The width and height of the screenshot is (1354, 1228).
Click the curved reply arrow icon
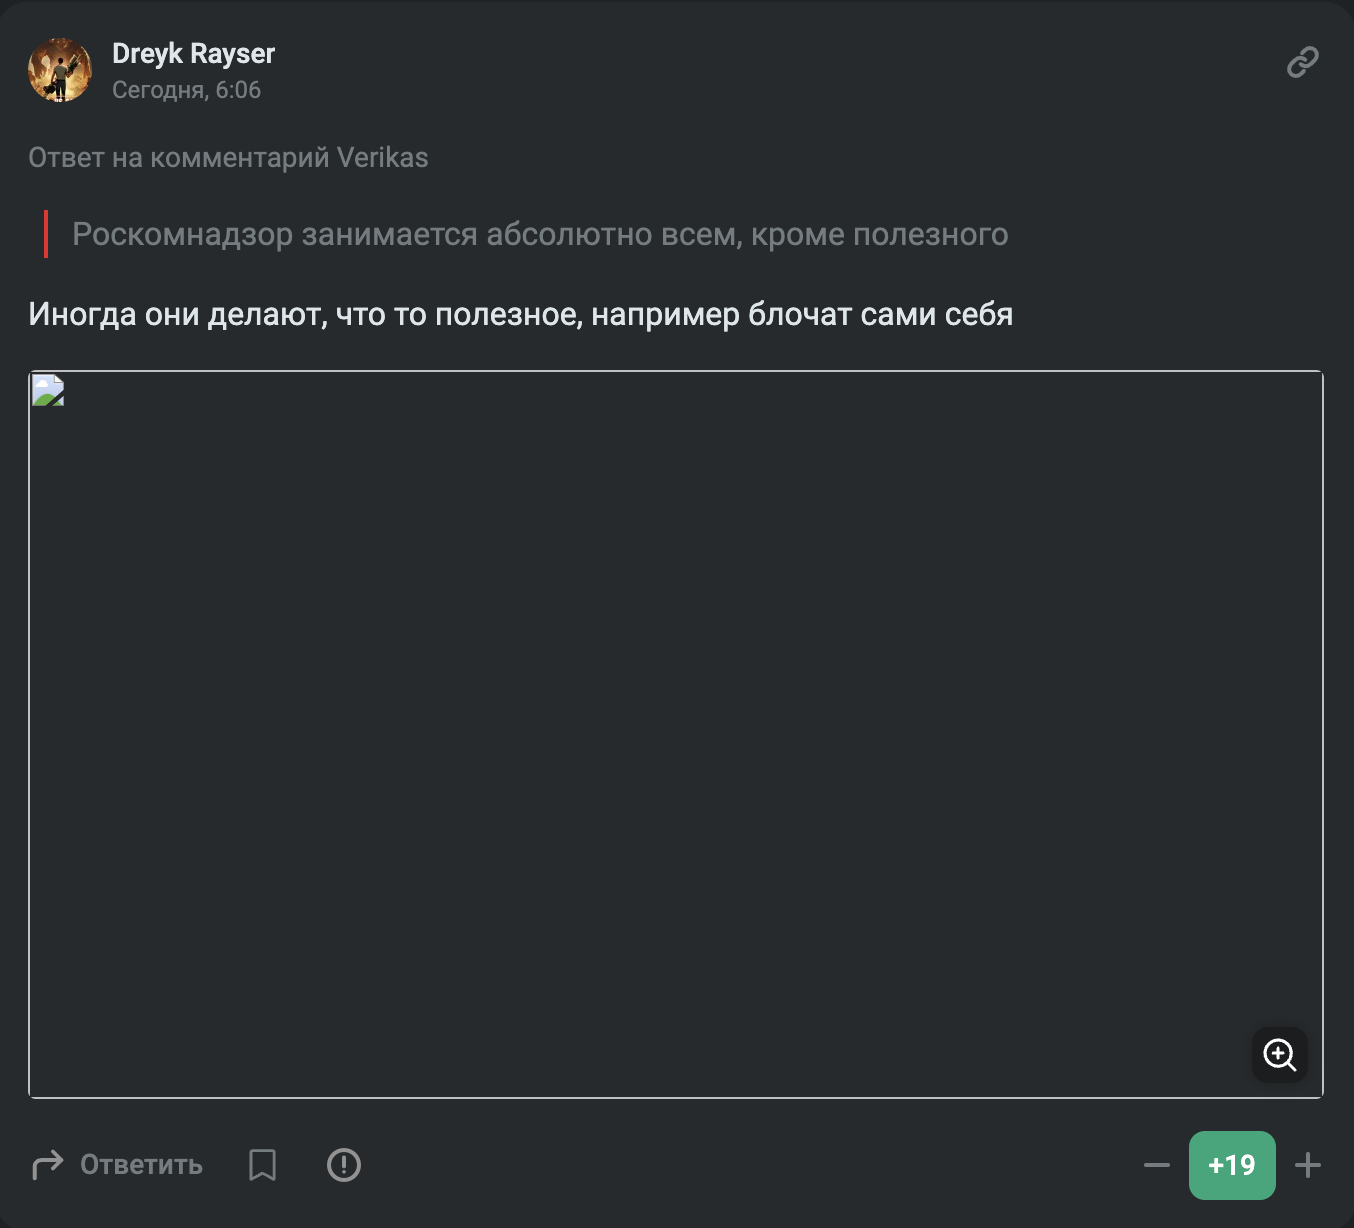(47, 1165)
